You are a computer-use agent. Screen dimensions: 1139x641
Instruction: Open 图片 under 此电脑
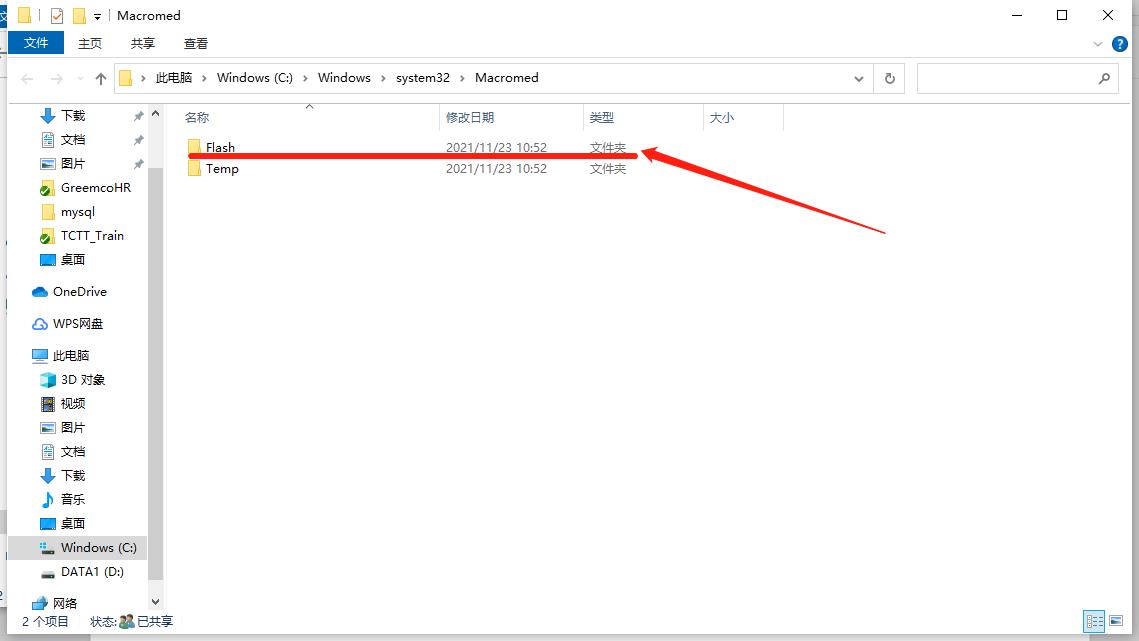tap(73, 427)
